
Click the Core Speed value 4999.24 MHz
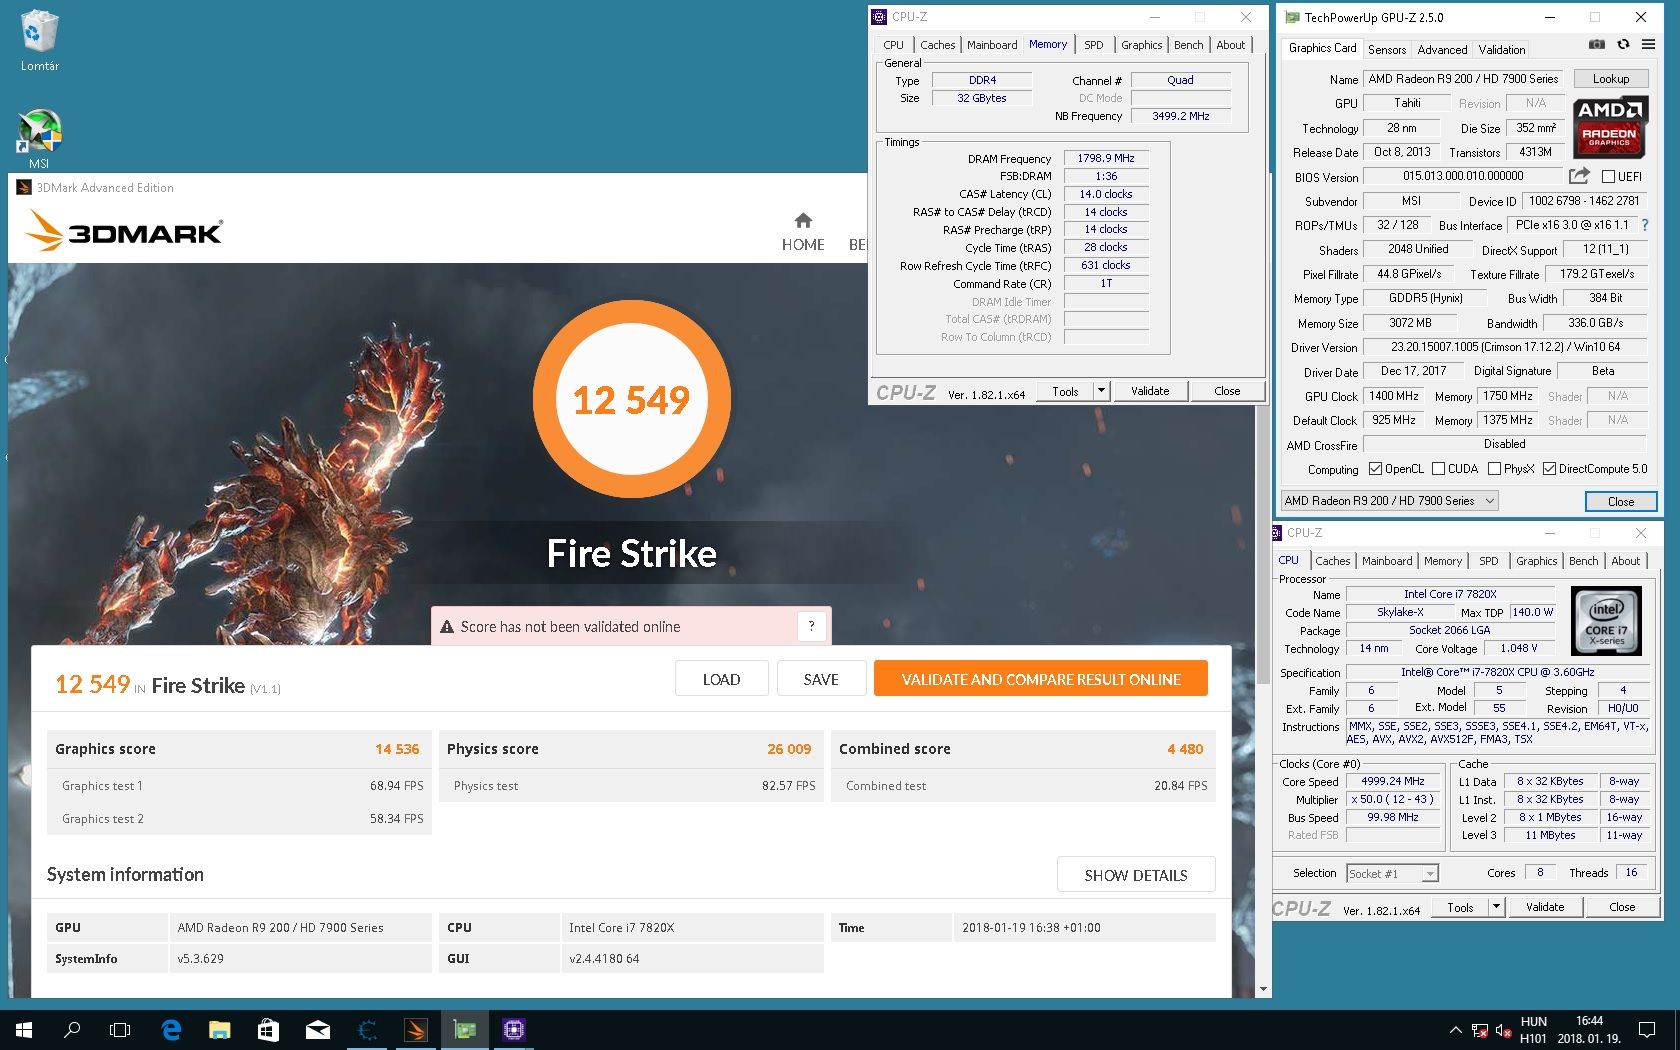1393,781
